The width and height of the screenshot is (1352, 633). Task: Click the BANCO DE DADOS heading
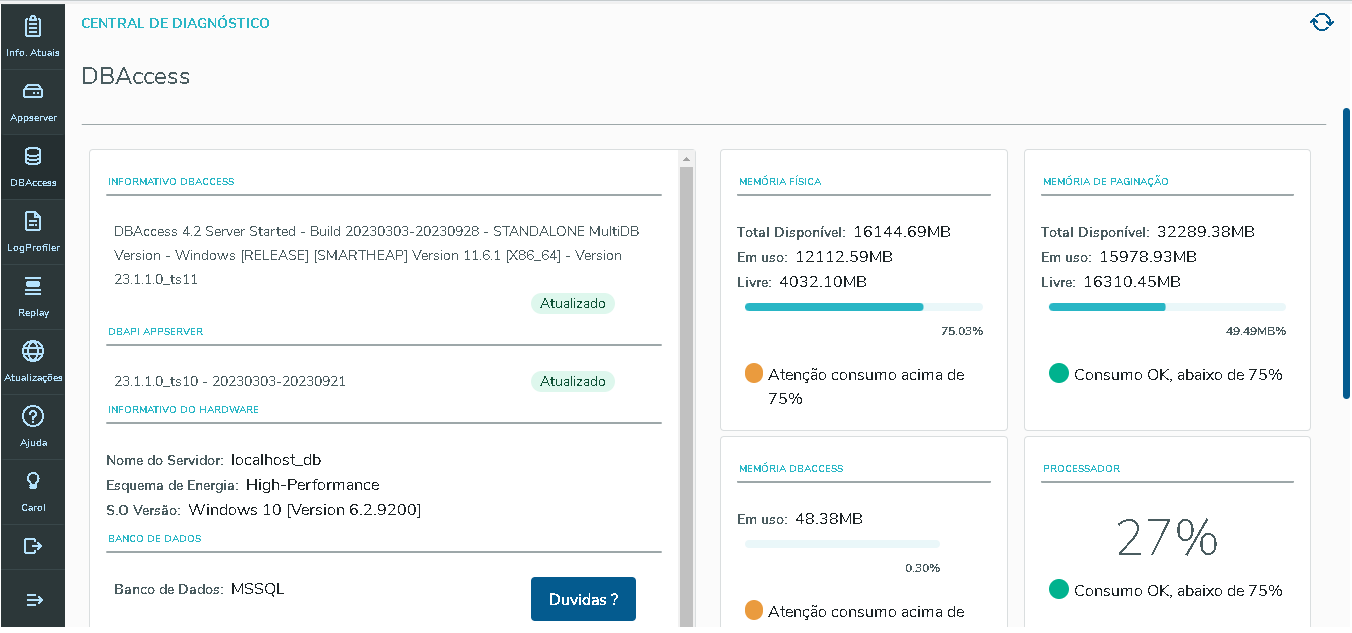[155, 538]
